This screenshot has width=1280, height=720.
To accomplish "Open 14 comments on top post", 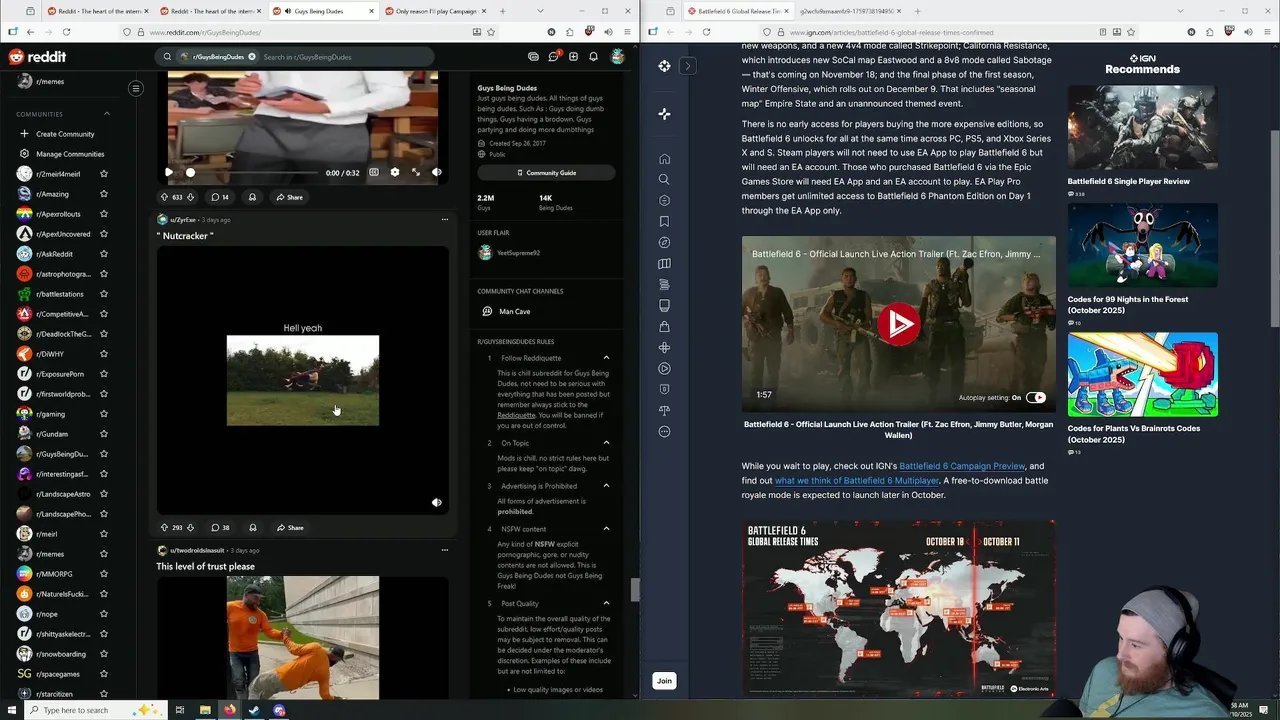I will tap(220, 197).
